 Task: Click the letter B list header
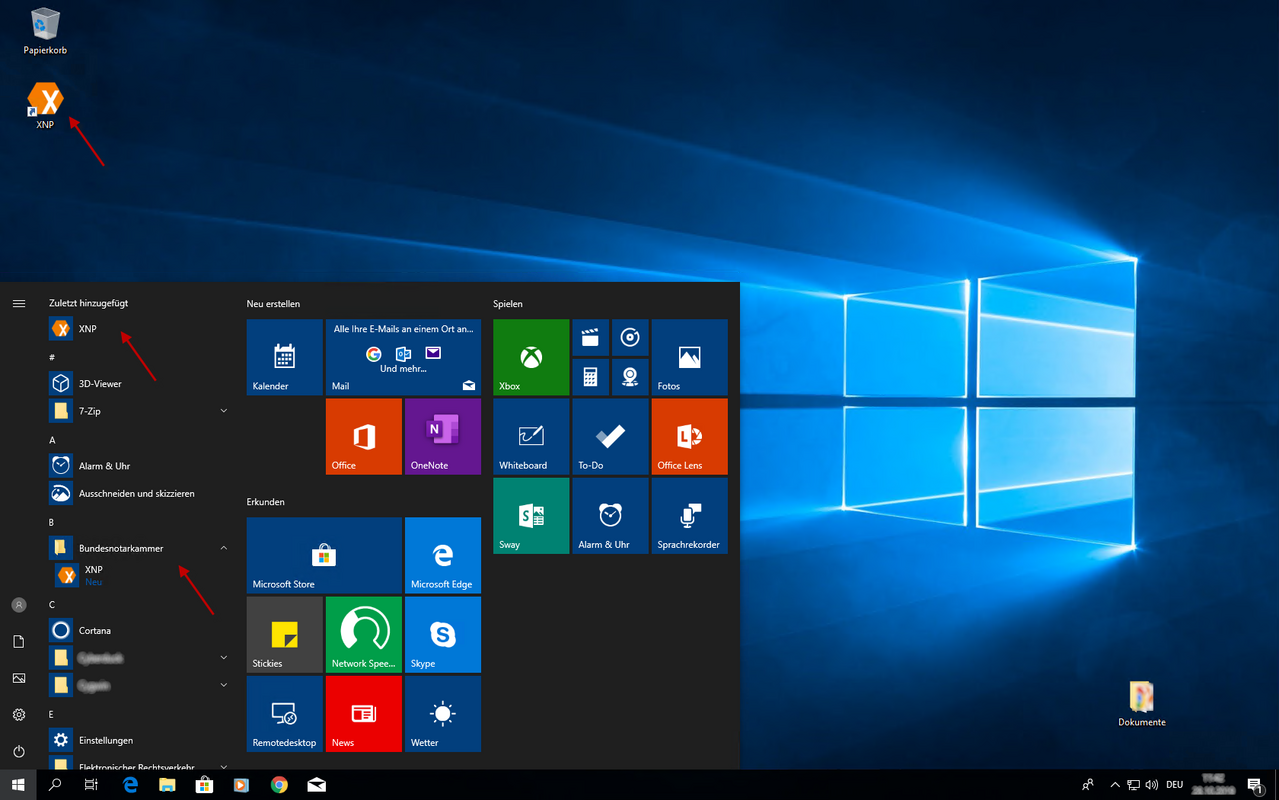(52, 522)
